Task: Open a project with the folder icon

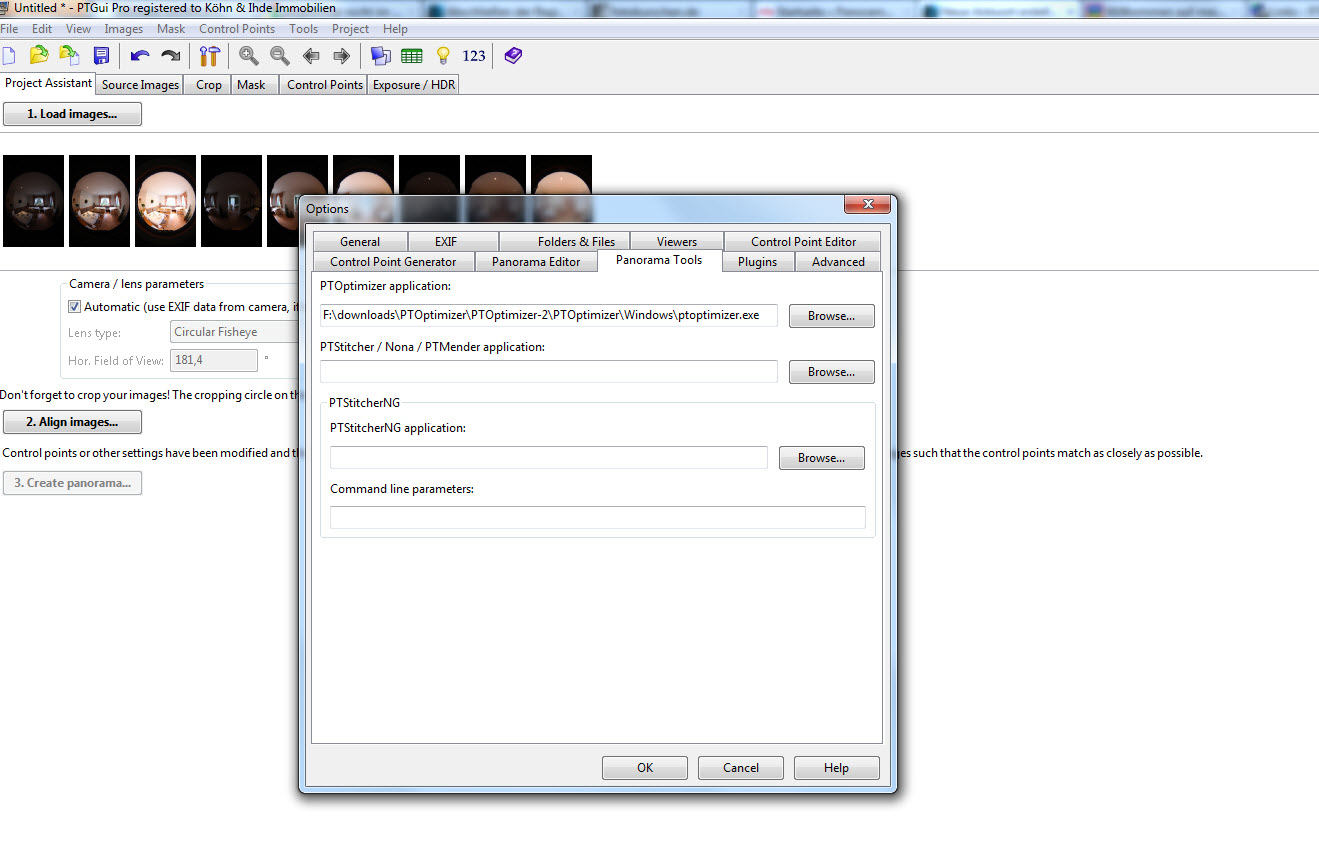Action: [39, 56]
